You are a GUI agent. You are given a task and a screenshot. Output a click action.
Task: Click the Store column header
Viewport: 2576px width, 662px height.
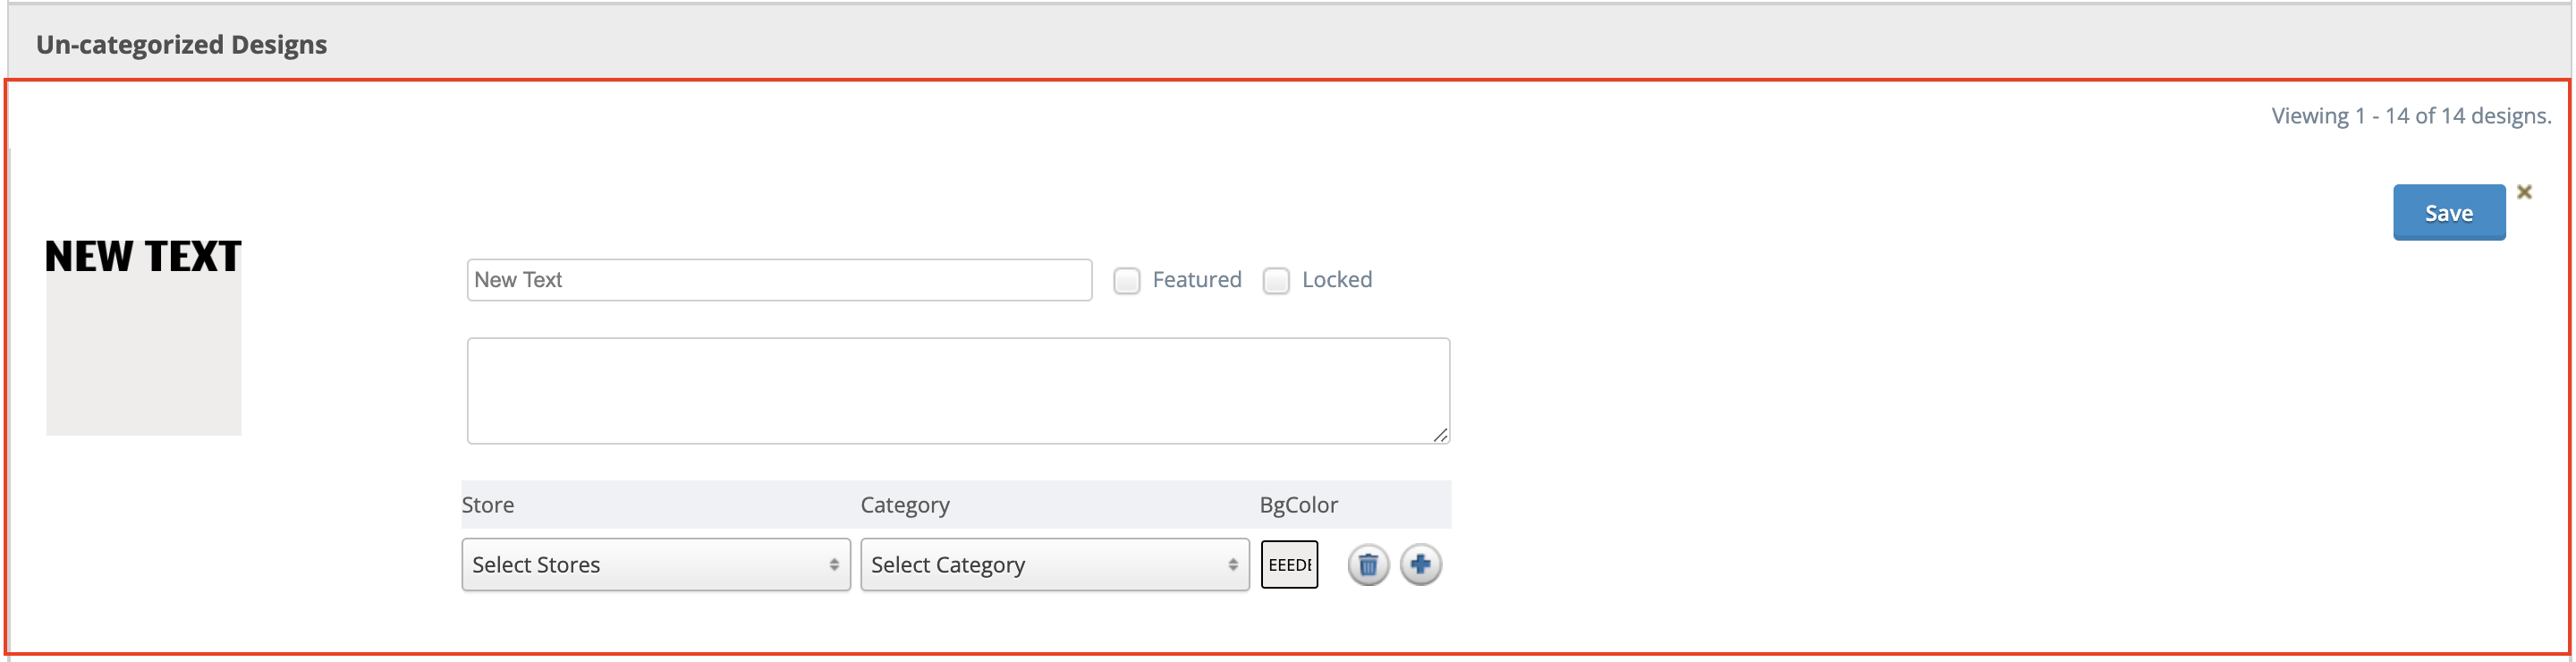point(488,504)
